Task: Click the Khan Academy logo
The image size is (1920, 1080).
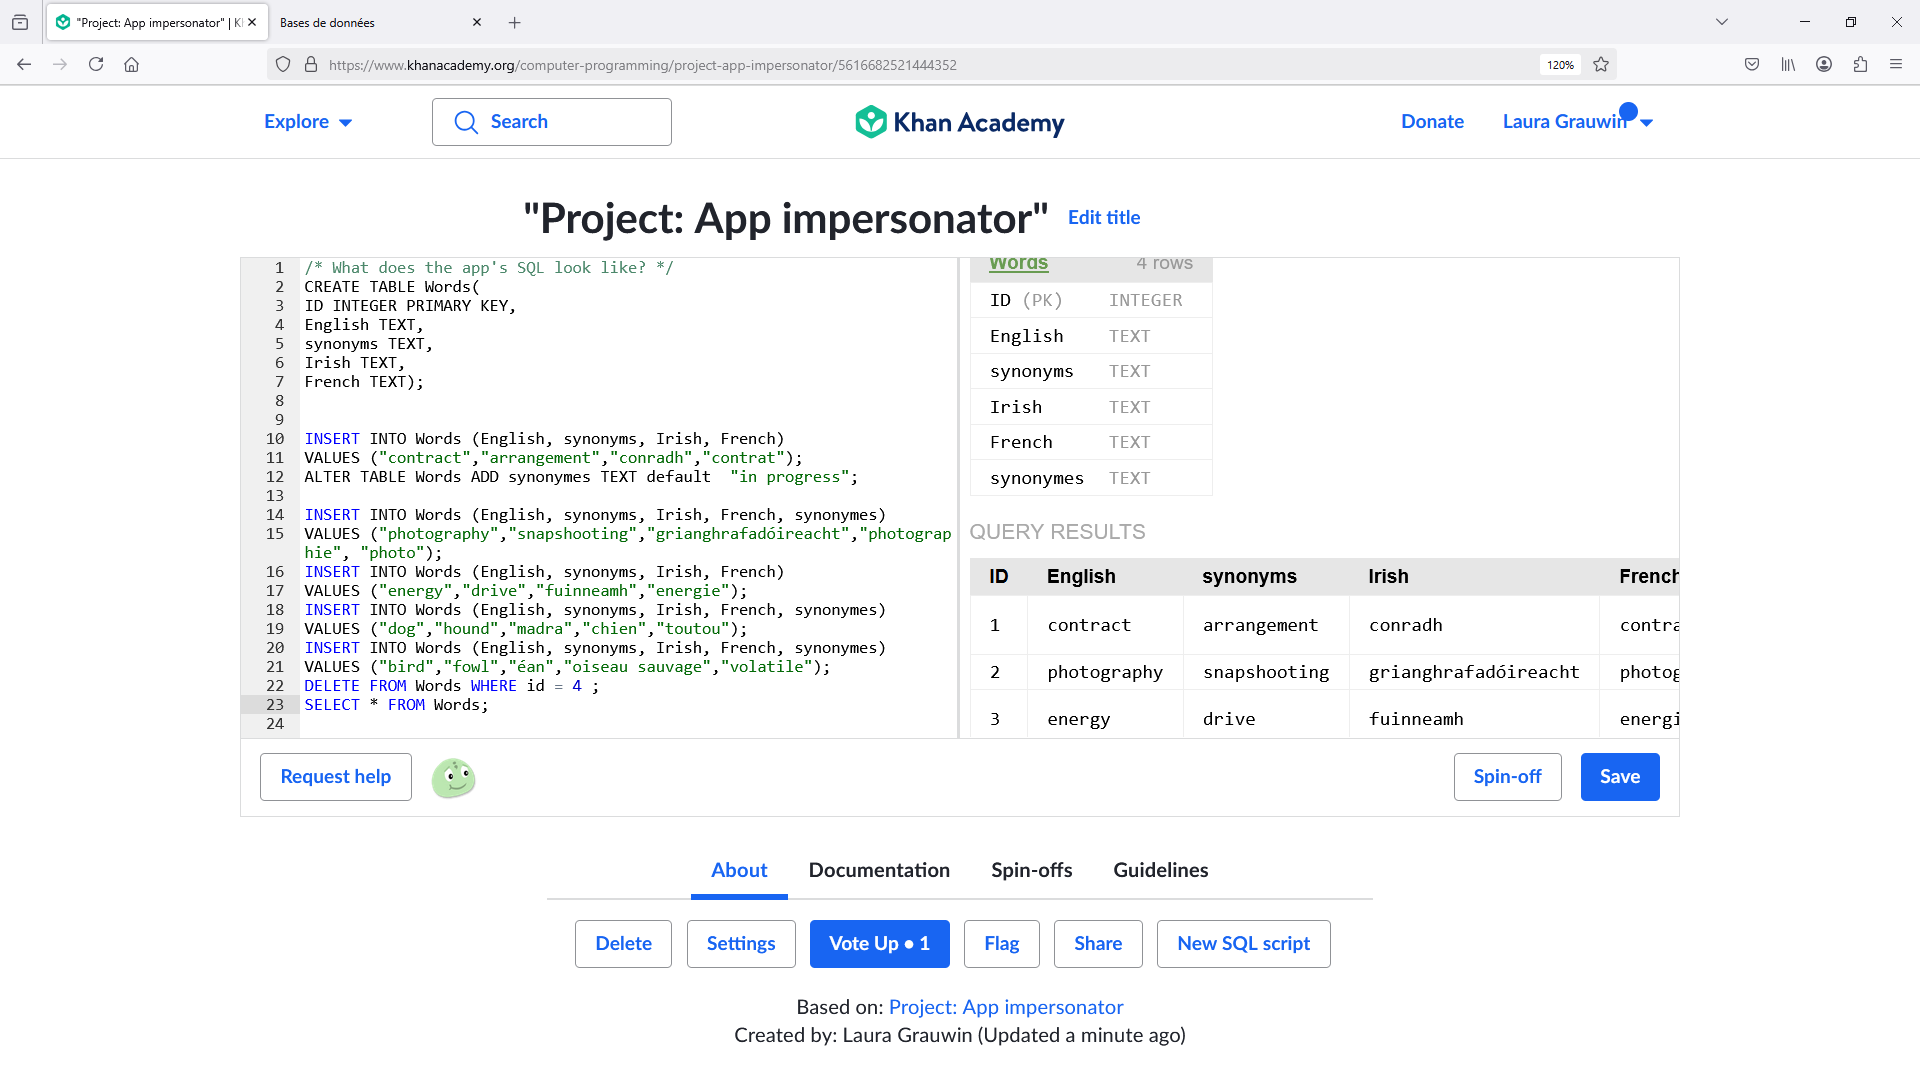Action: pos(959,122)
